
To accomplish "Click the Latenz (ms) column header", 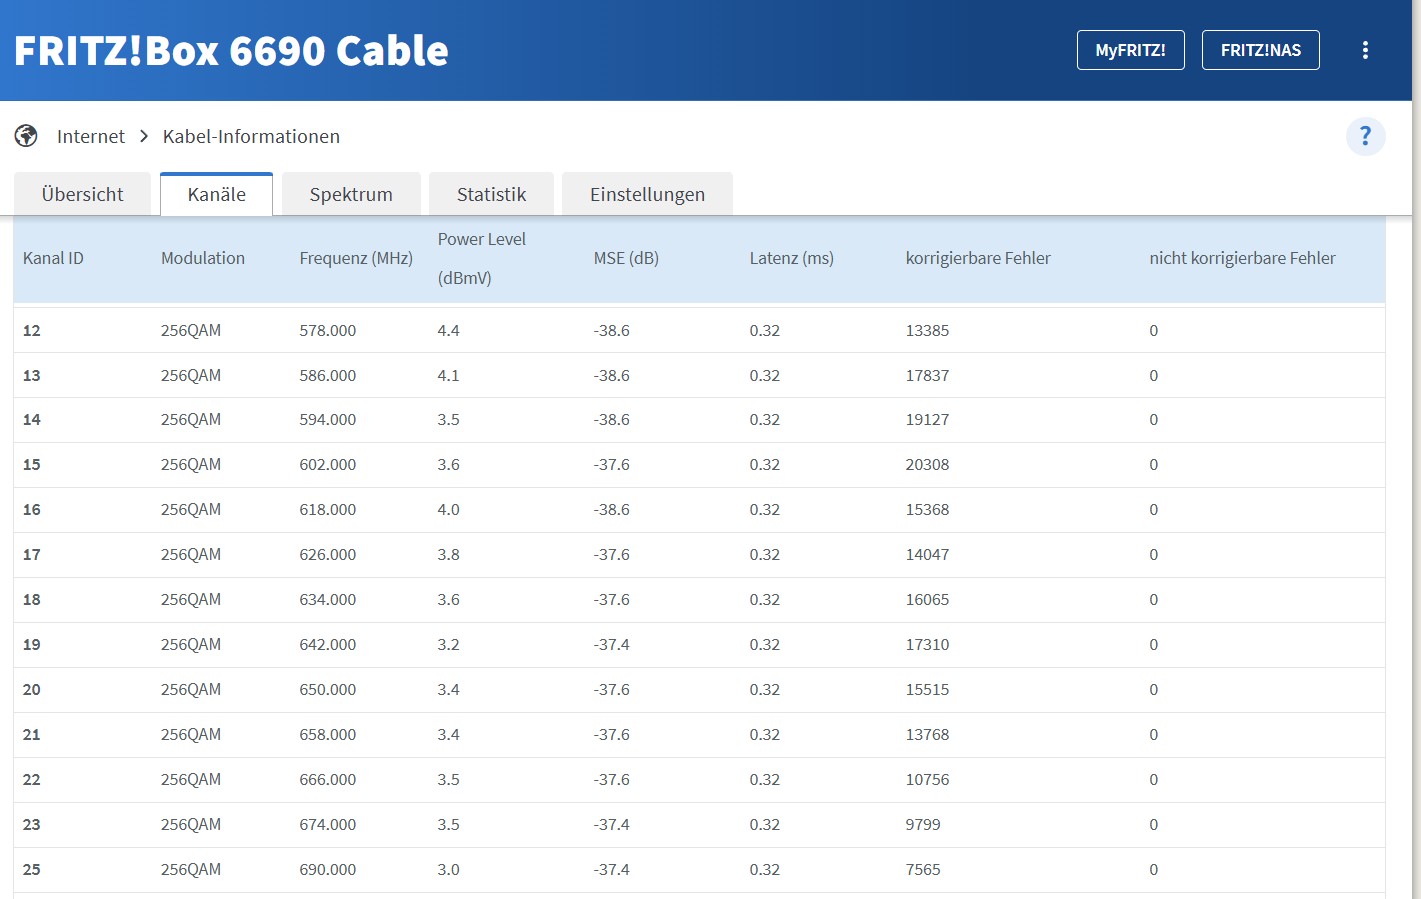I will point(791,258).
